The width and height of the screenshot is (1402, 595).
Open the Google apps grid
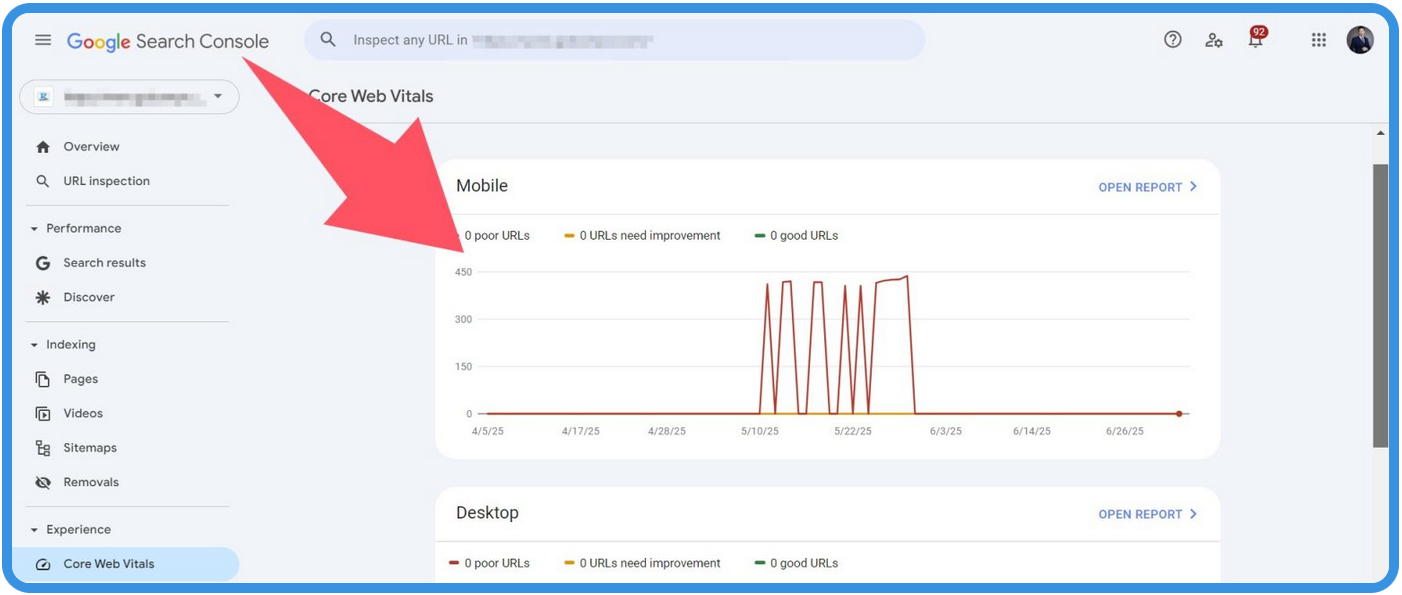[x=1318, y=40]
